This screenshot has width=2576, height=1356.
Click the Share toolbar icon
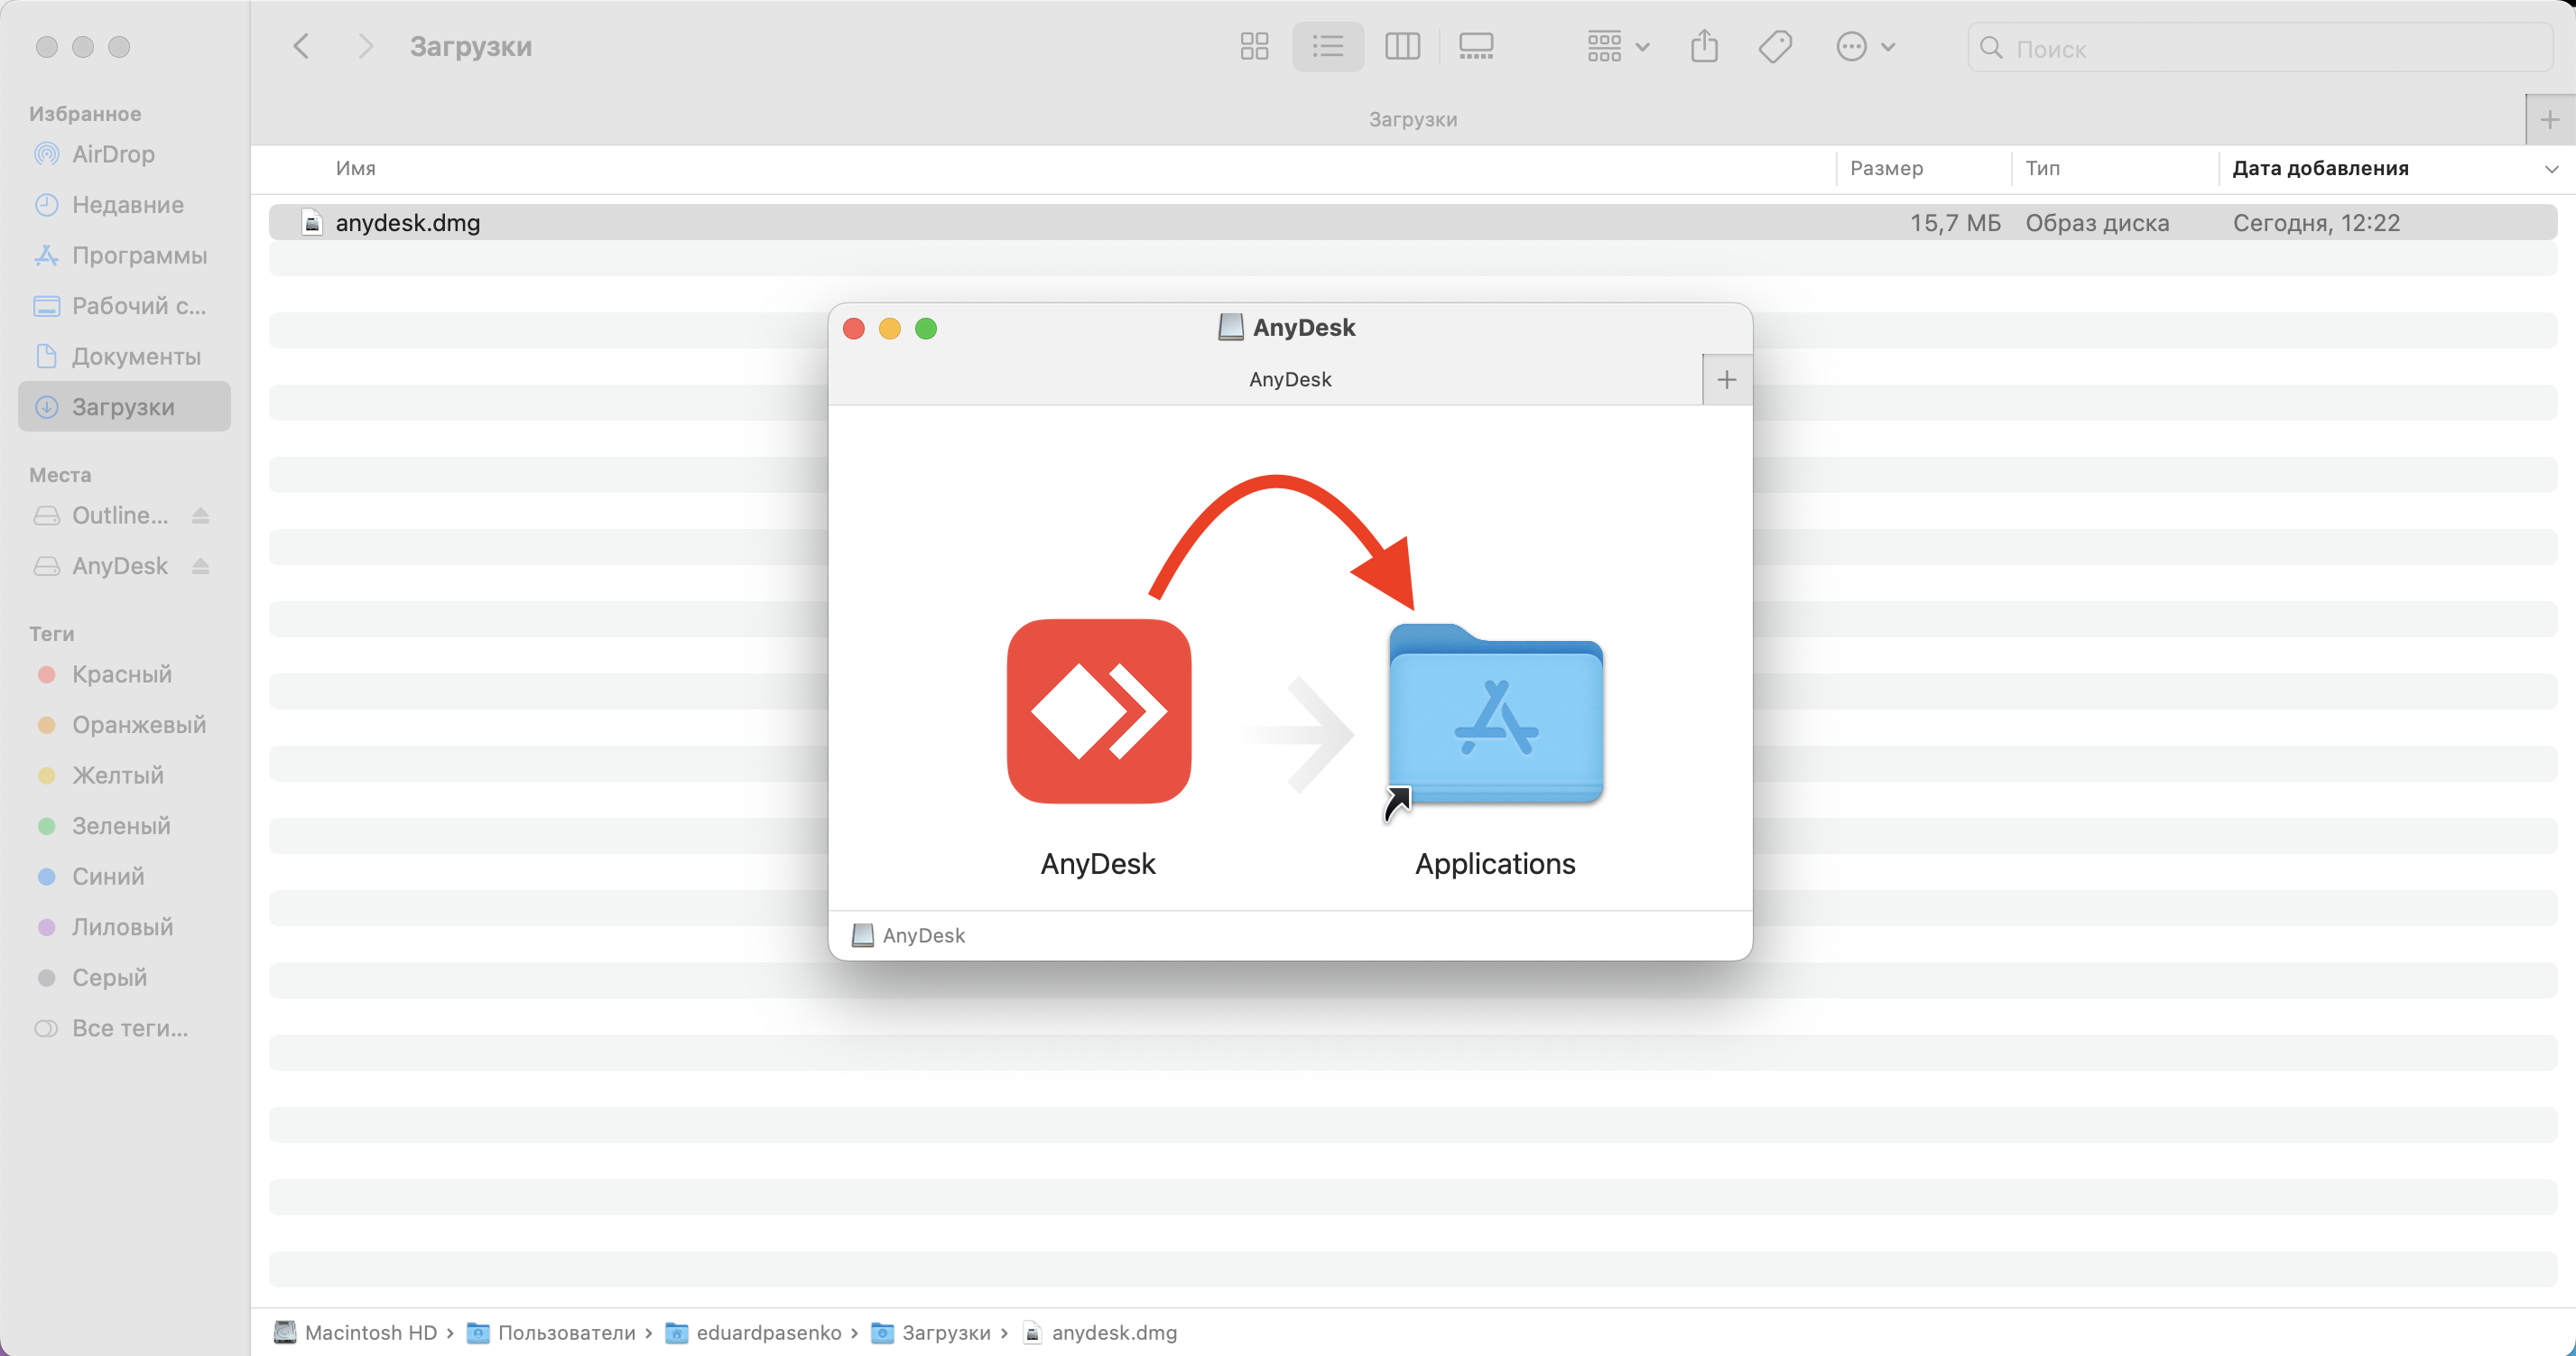1704,47
